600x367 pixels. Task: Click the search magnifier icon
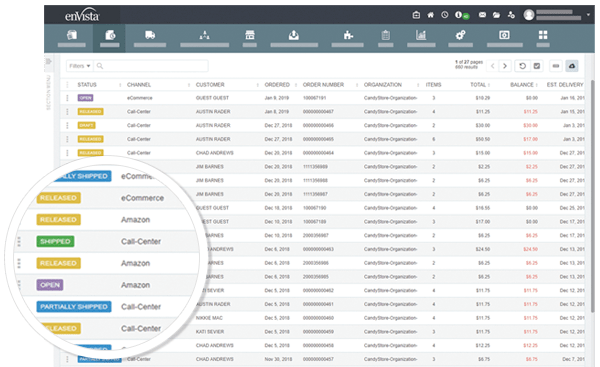coord(100,66)
